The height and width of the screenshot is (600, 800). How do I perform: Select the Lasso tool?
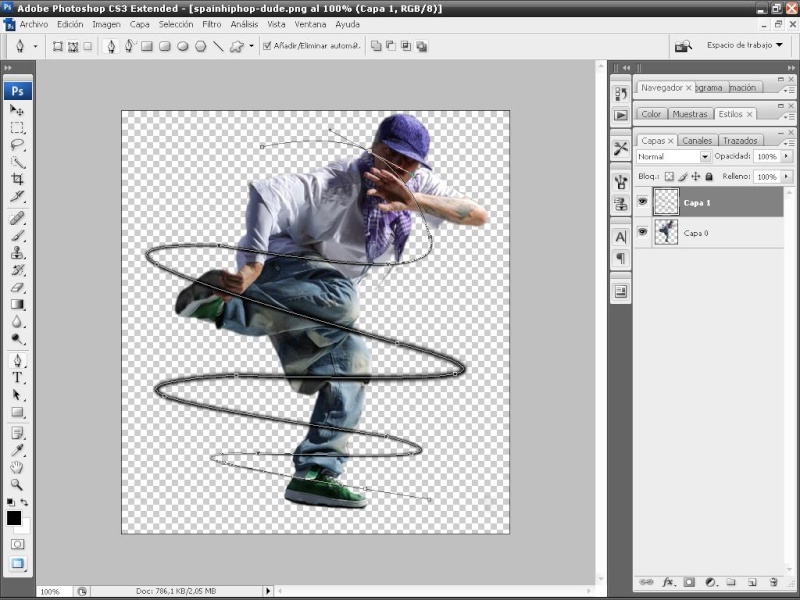17,145
